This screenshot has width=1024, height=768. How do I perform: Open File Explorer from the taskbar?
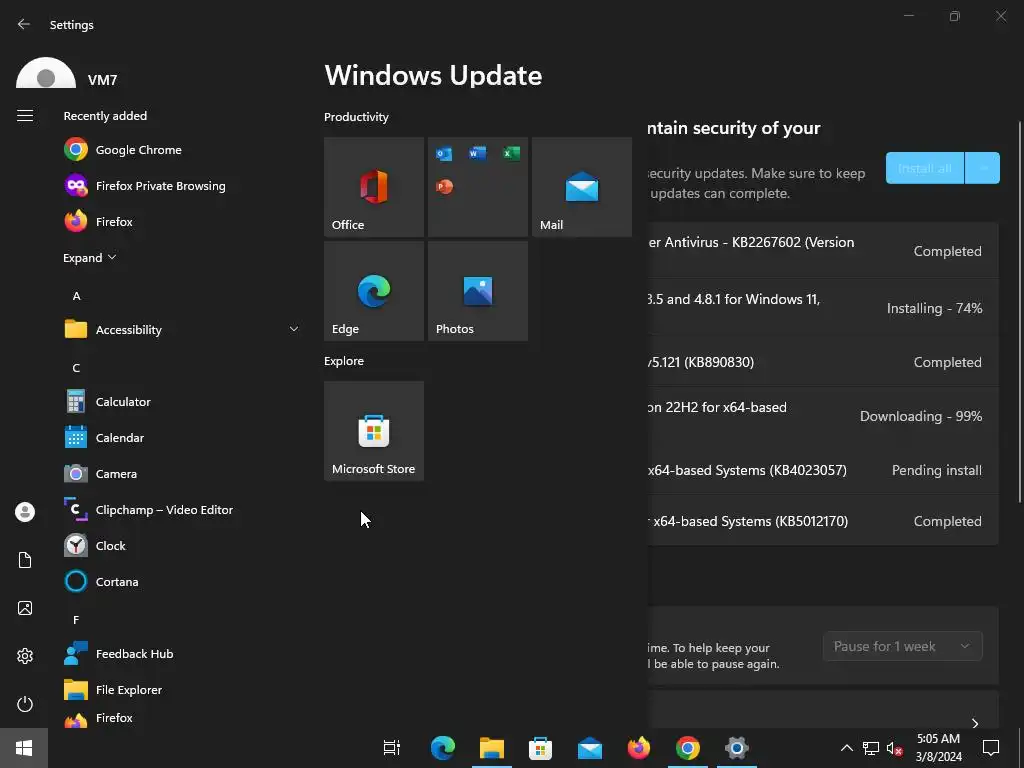click(492, 748)
